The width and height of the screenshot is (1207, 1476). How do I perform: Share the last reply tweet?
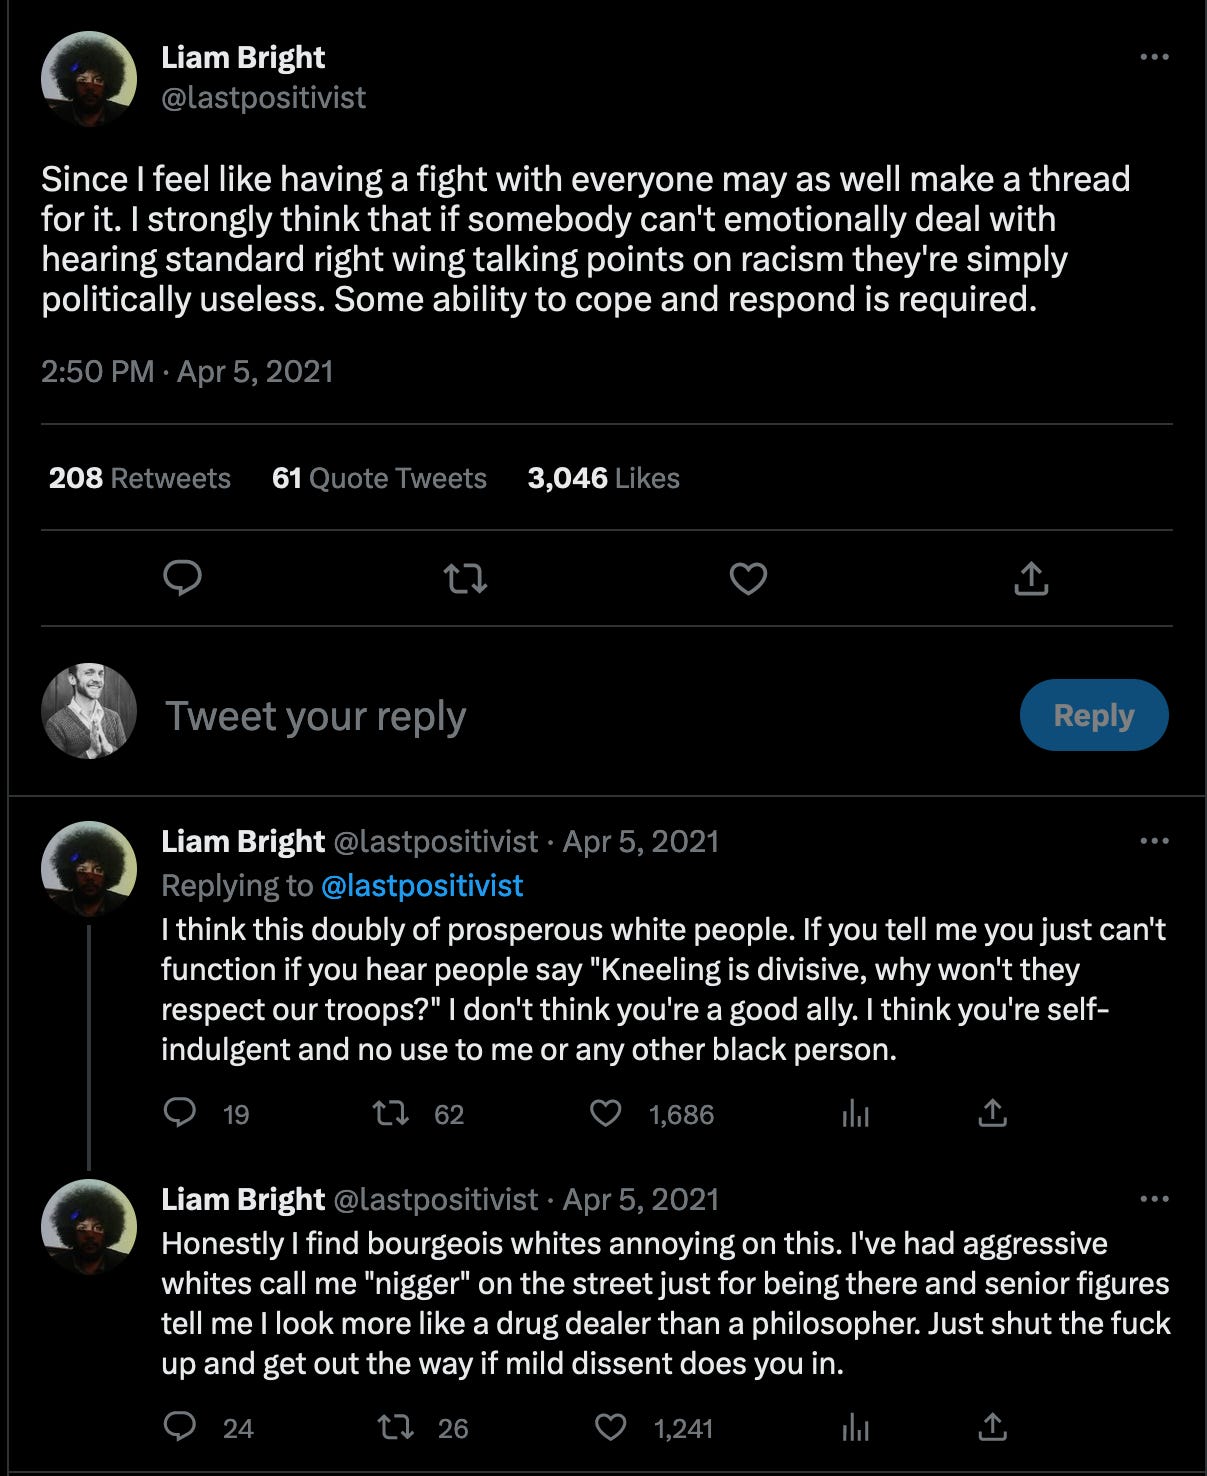tap(992, 1427)
